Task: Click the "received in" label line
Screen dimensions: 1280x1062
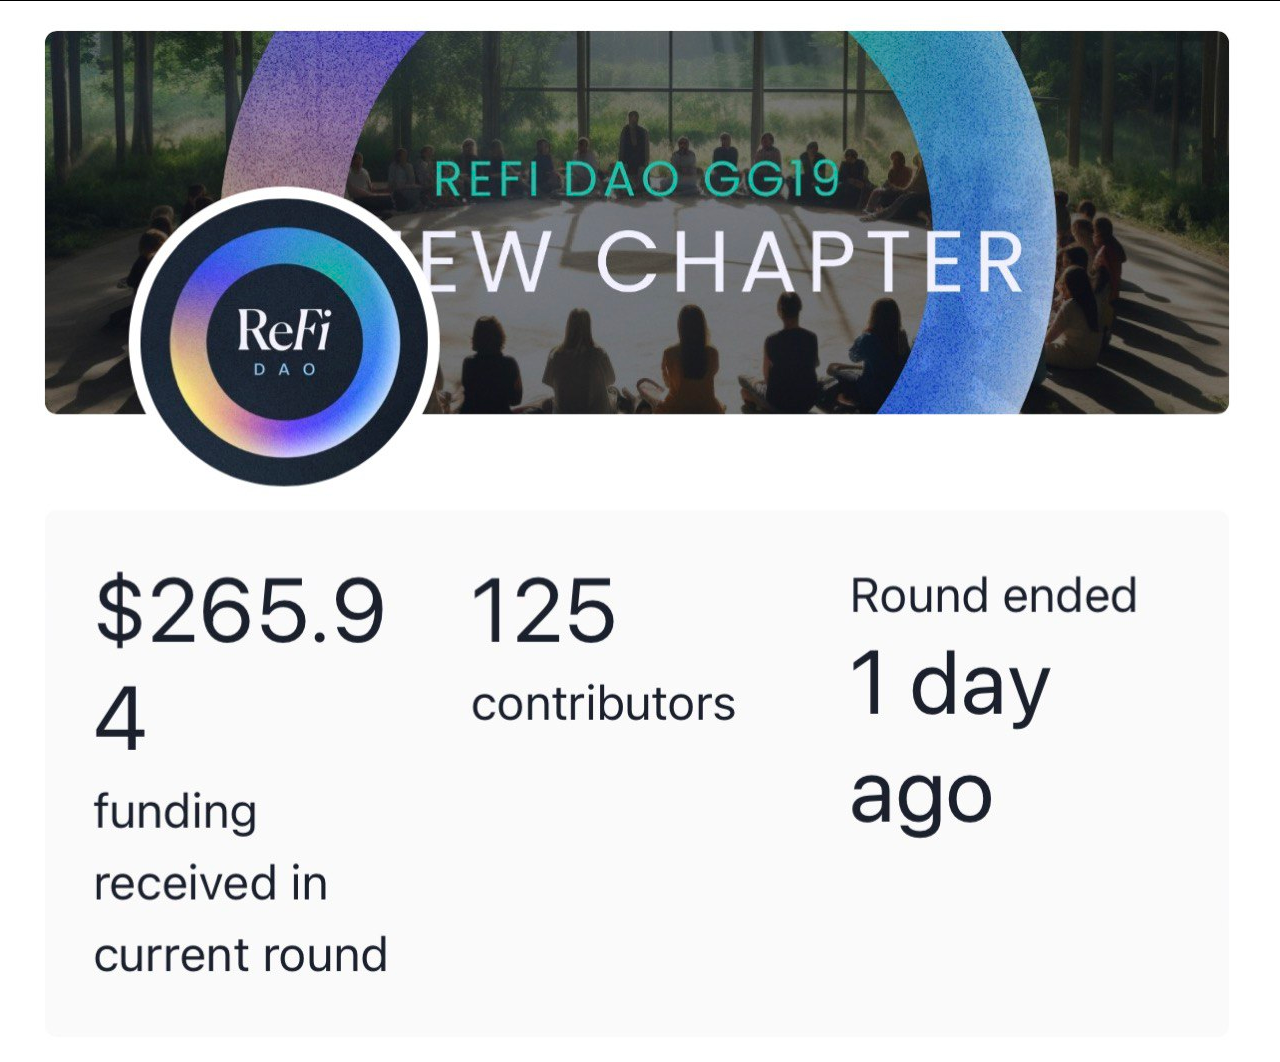Action: (210, 884)
